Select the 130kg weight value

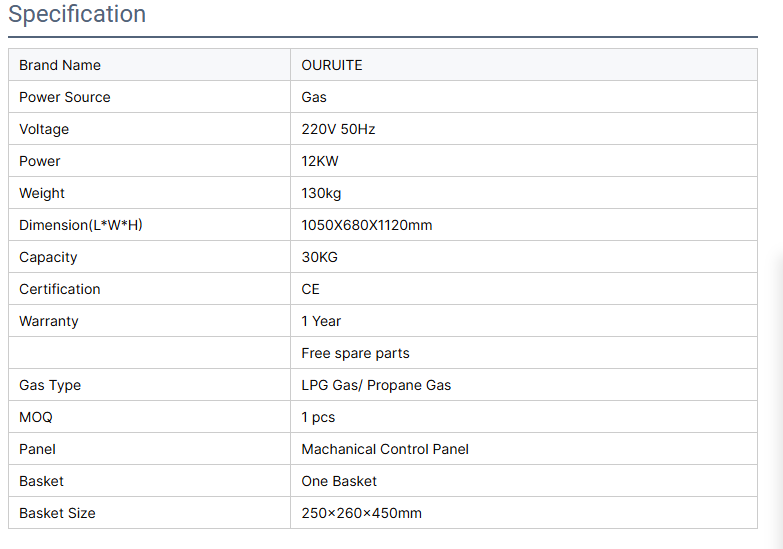pos(321,193)
